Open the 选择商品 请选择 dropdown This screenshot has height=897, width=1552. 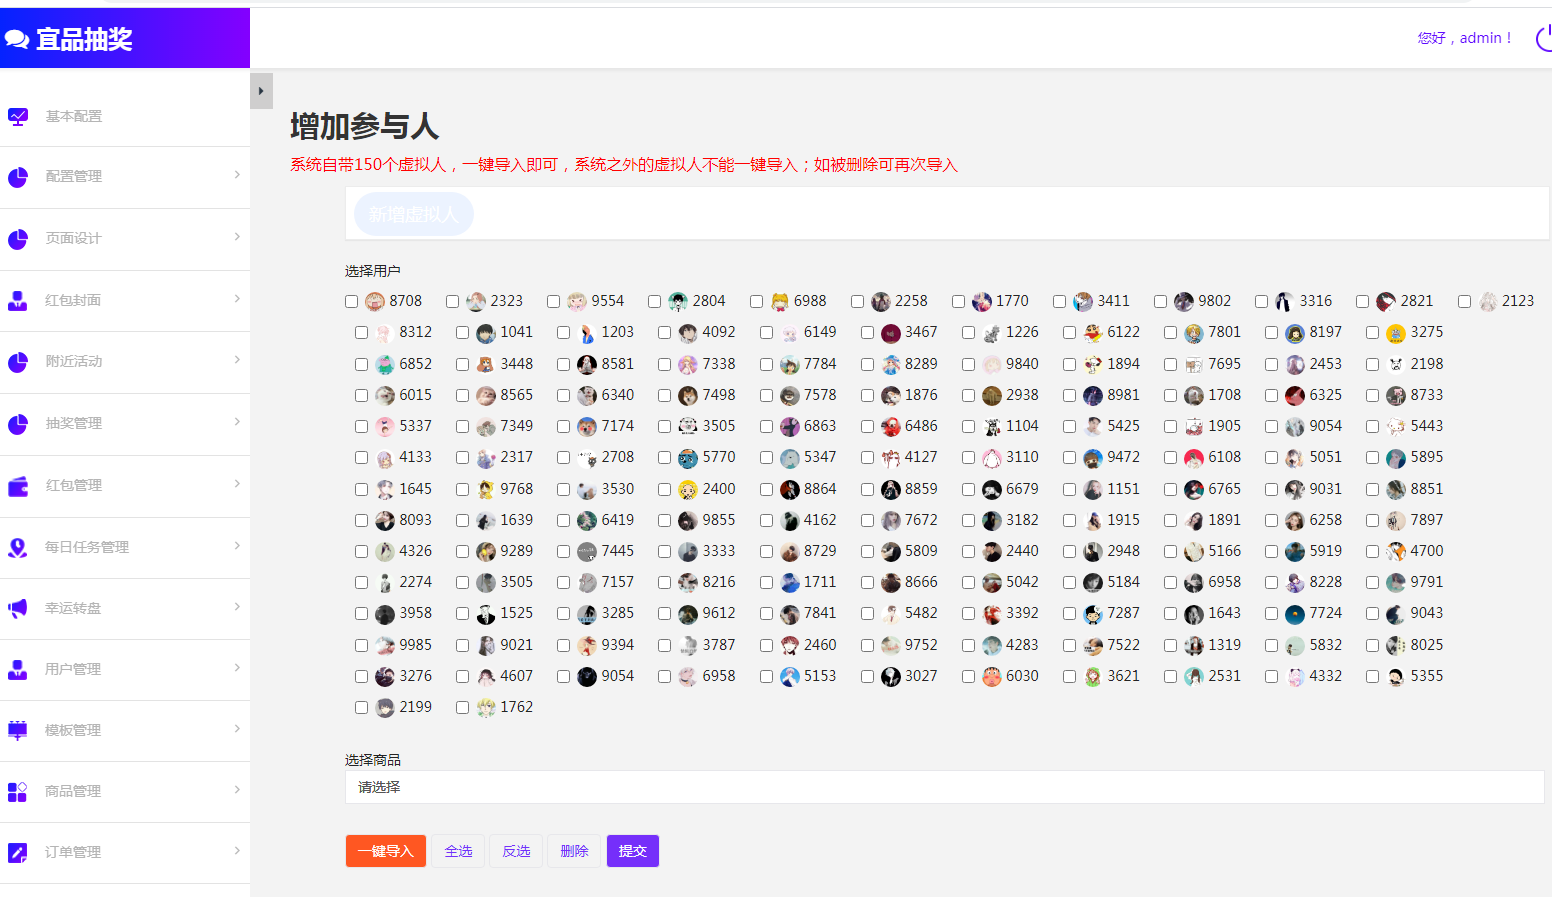[x=945, y=787]
